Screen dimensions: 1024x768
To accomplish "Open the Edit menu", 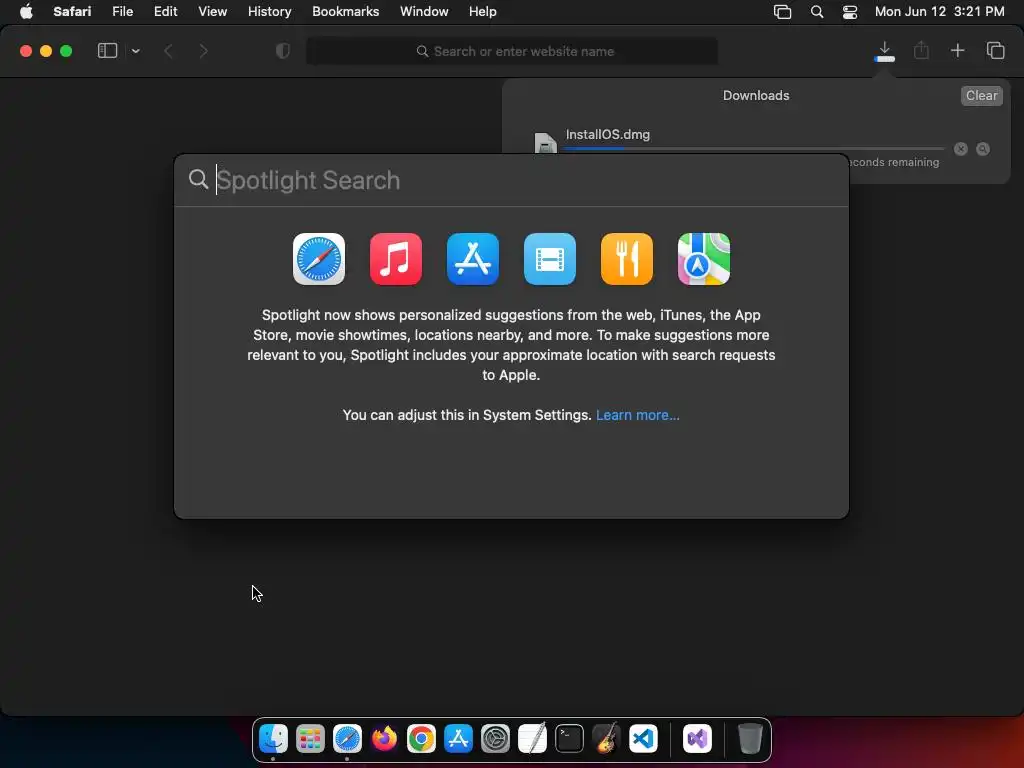I will coord(165,12).
